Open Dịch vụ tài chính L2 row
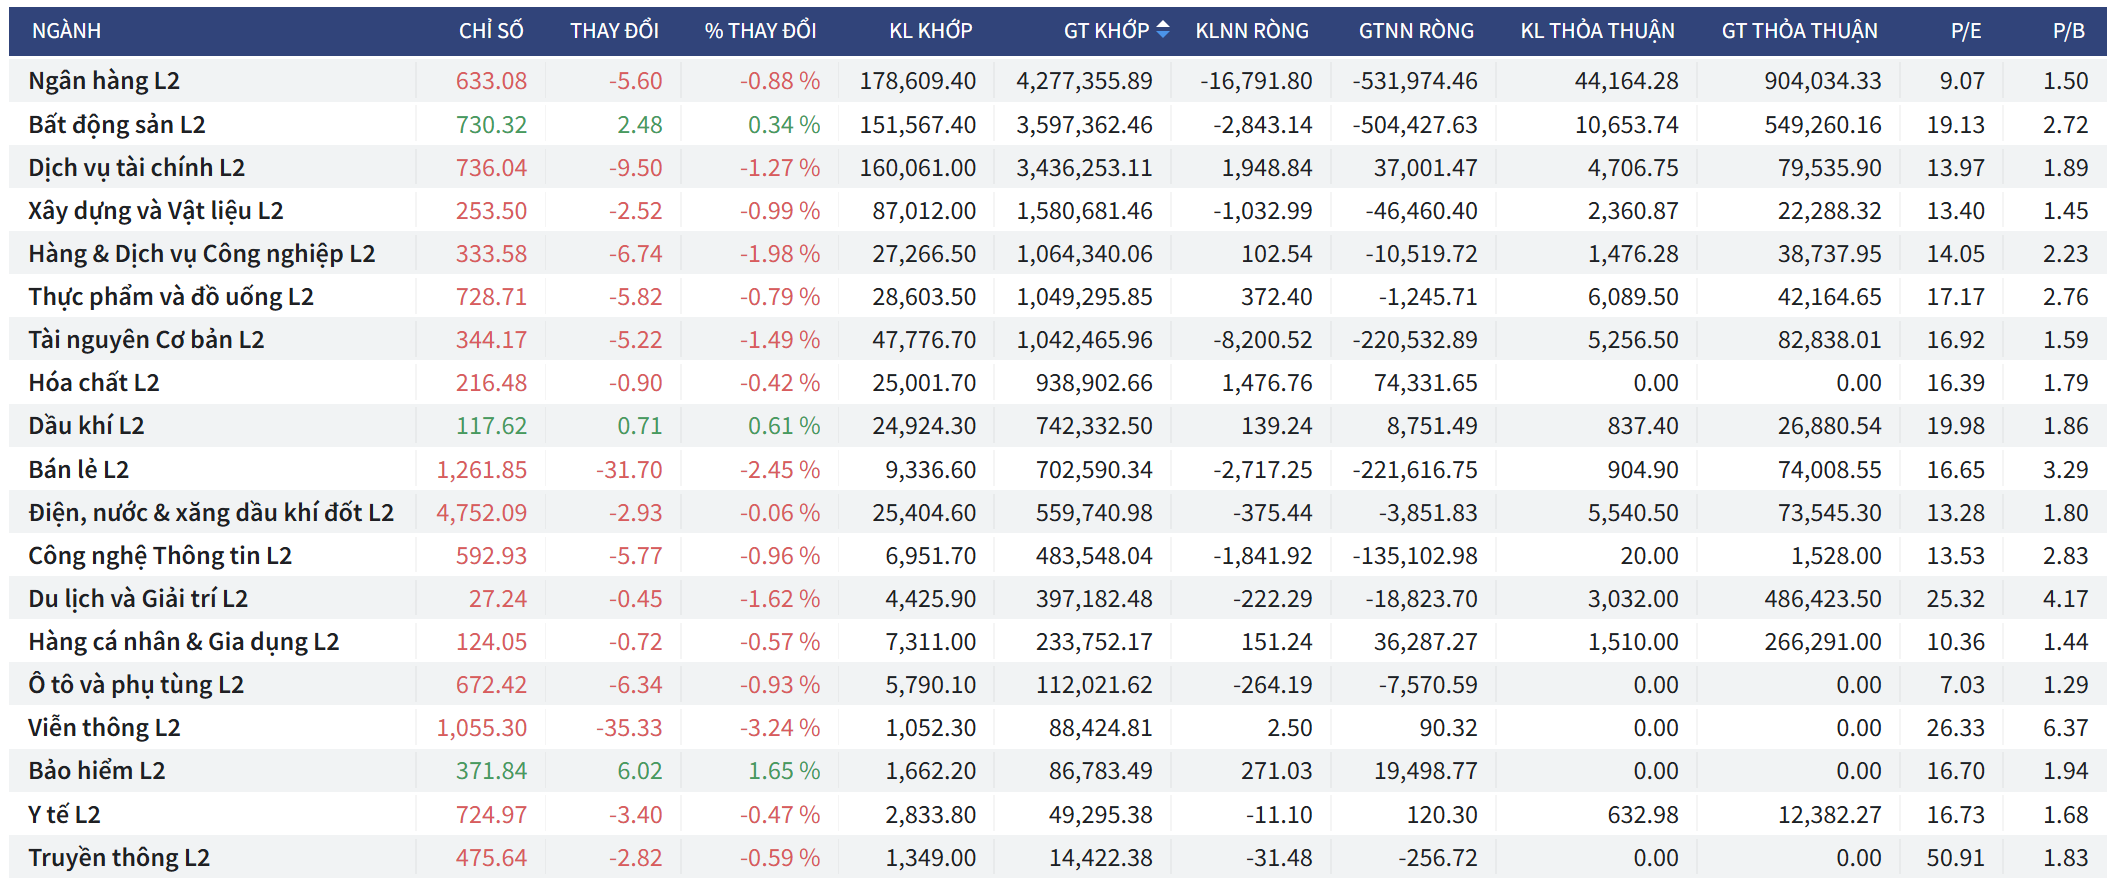 coord(136,168)
